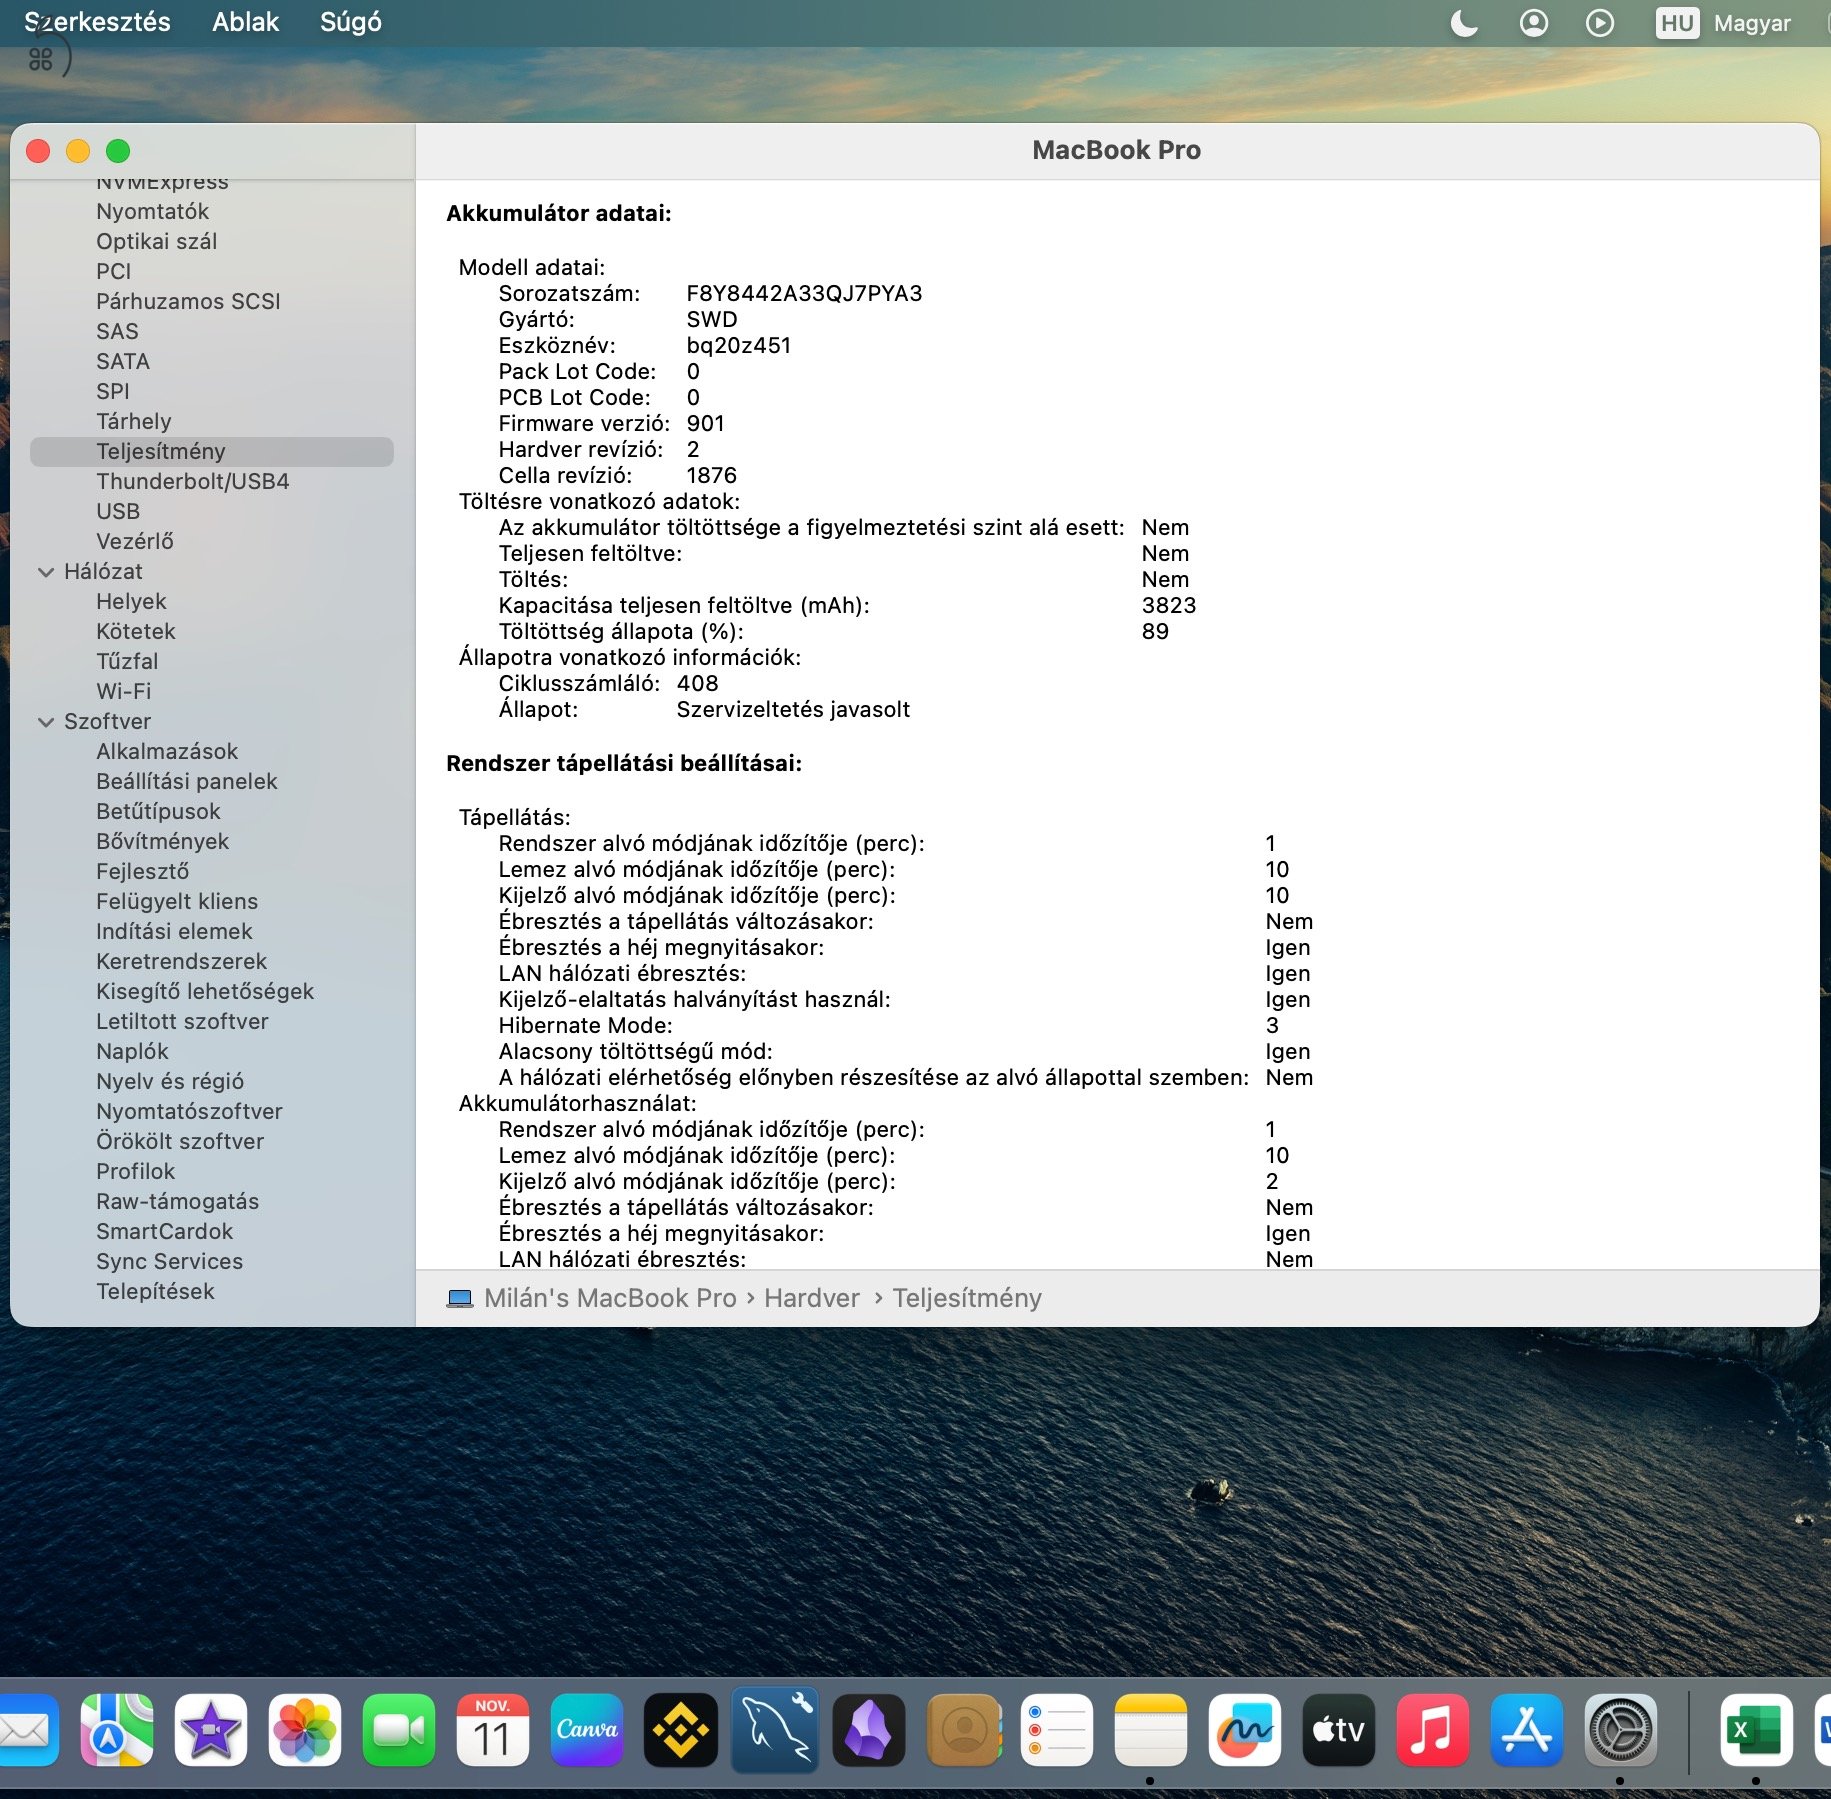Open the Súgó menu
Screen dimensions: 1831x1799
[x=351, y=22]
